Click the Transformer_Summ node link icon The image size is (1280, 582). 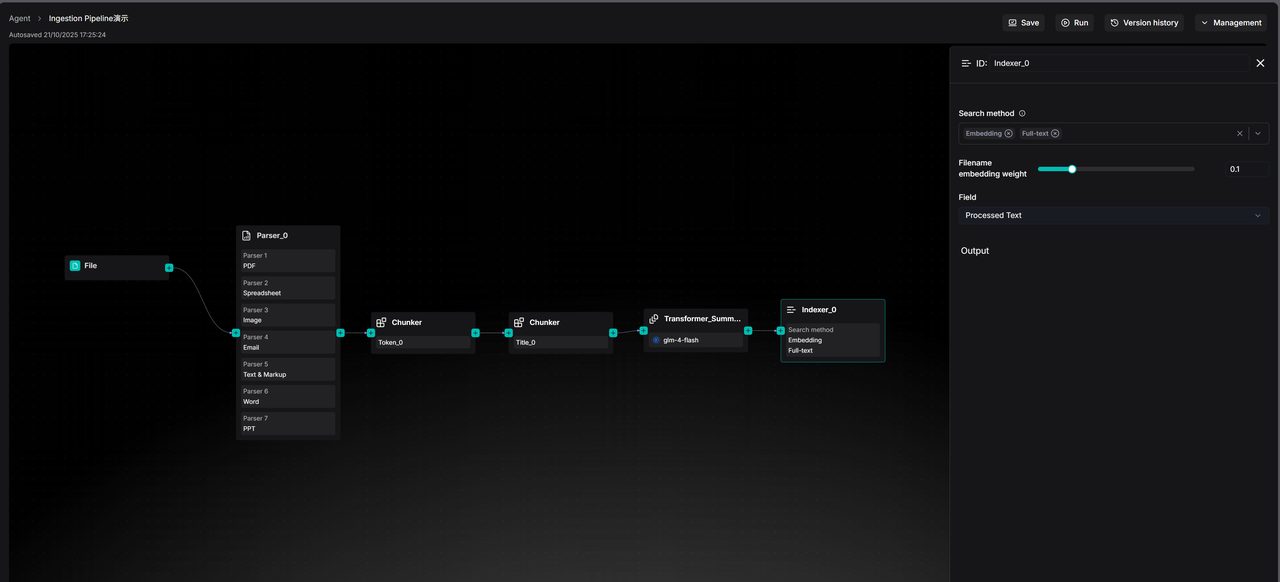654,319
